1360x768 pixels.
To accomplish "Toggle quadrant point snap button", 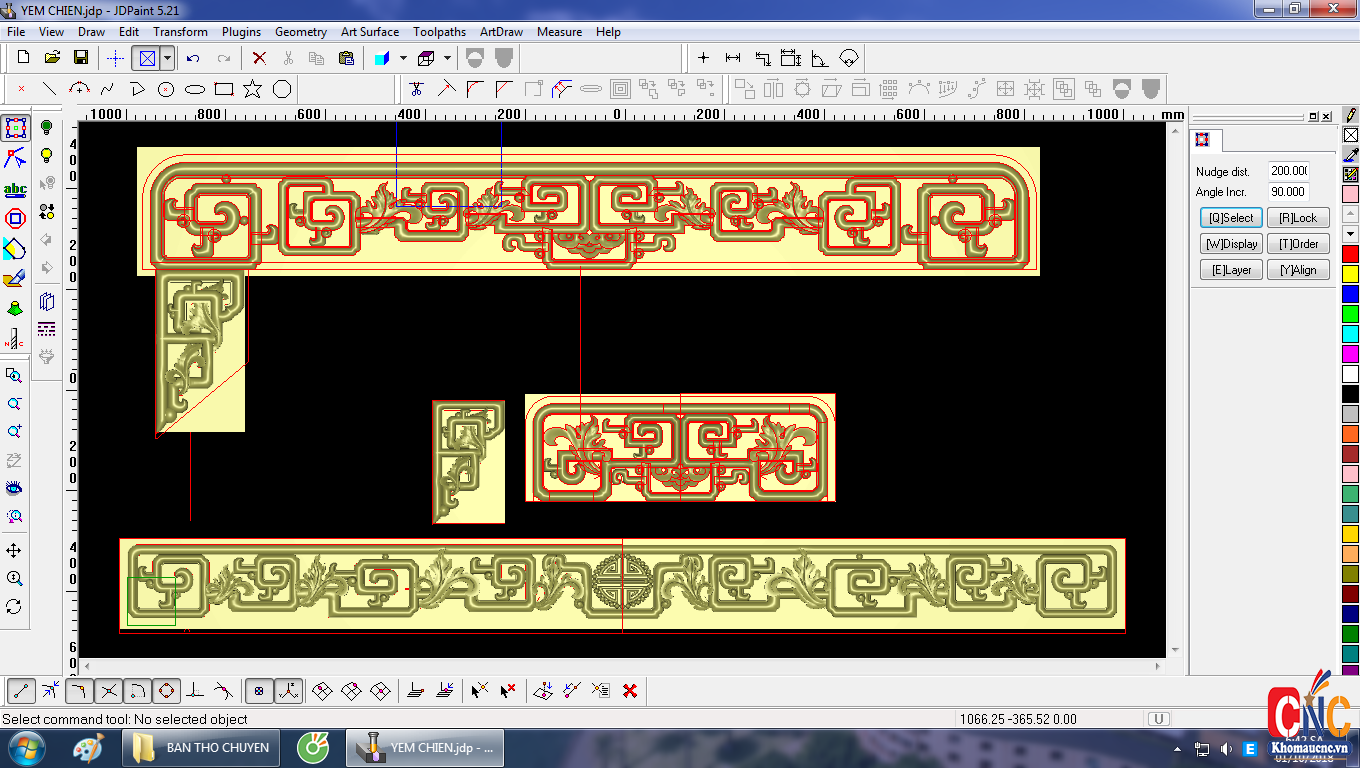I will tap(167, 690).
